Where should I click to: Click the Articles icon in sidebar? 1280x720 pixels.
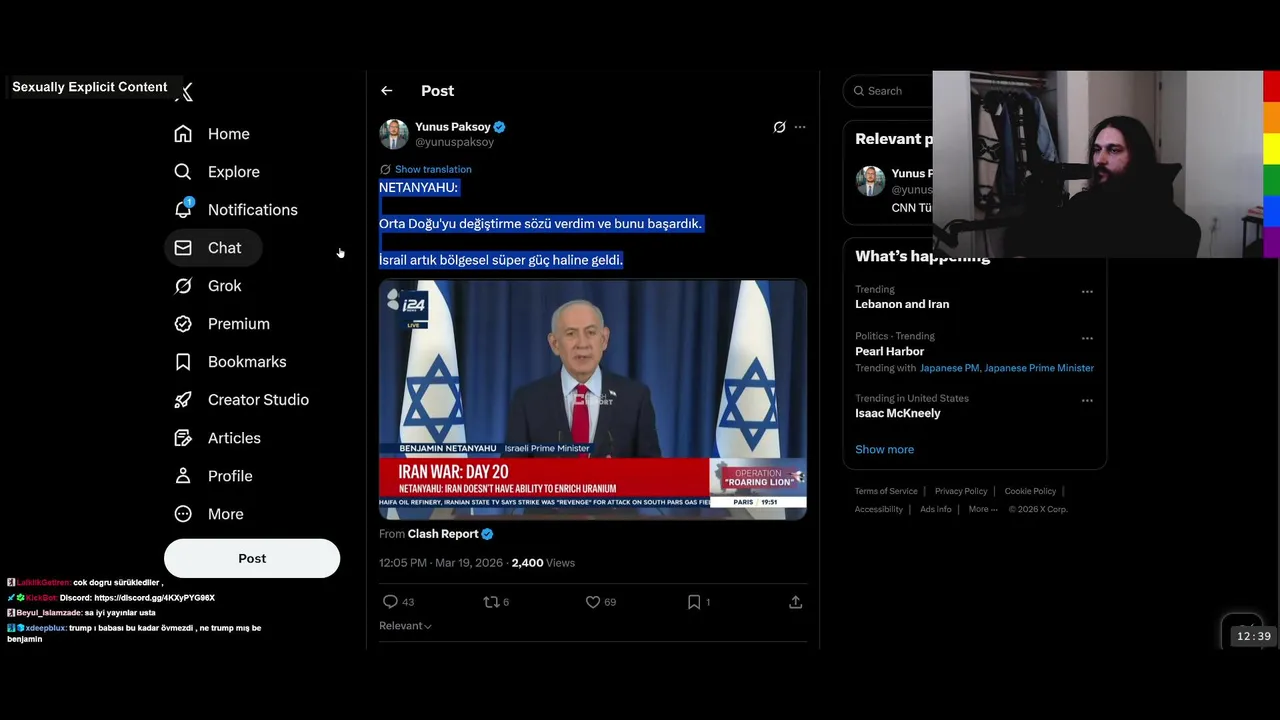coord(183,438)
